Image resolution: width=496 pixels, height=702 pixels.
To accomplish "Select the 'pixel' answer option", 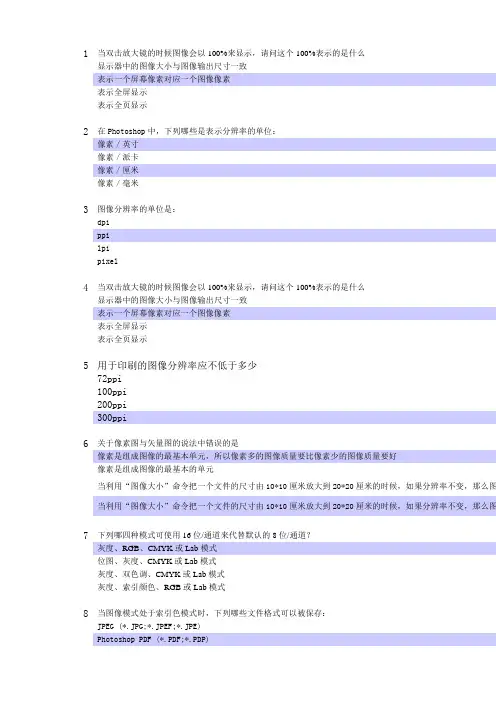I will (x=107, y=261).
